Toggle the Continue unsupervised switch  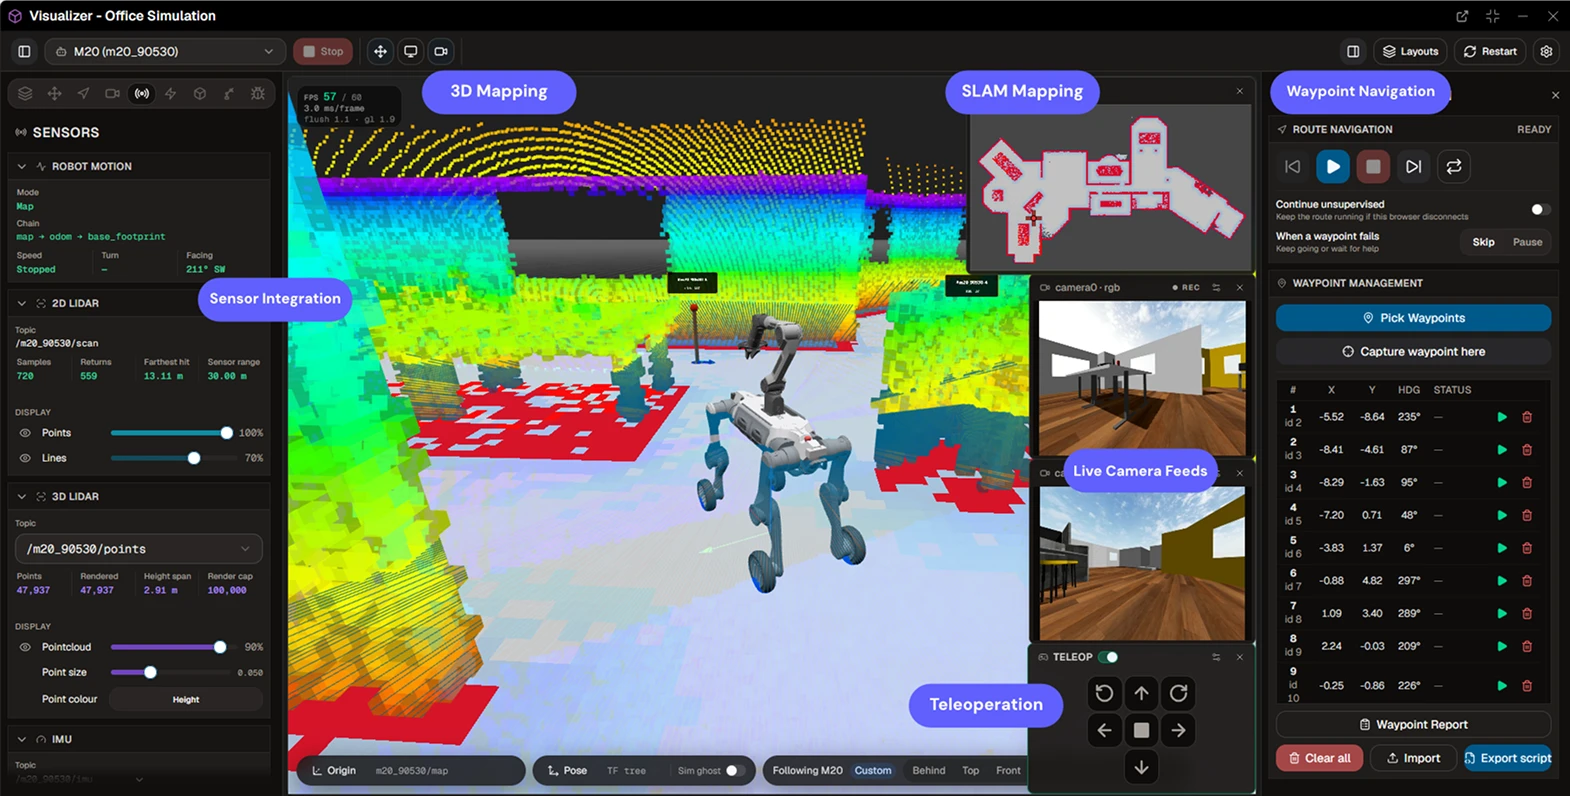pyautogui.click(x=1540, y=209)
